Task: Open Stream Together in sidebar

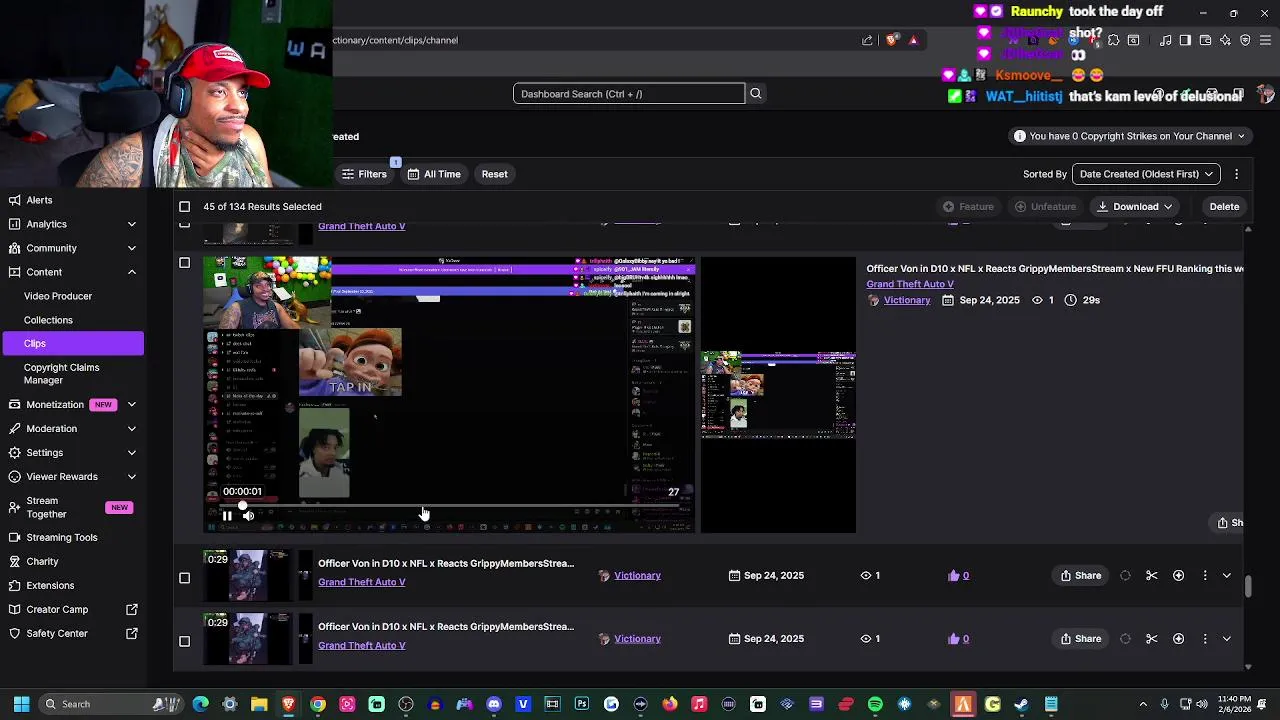Action: point(46,507)
